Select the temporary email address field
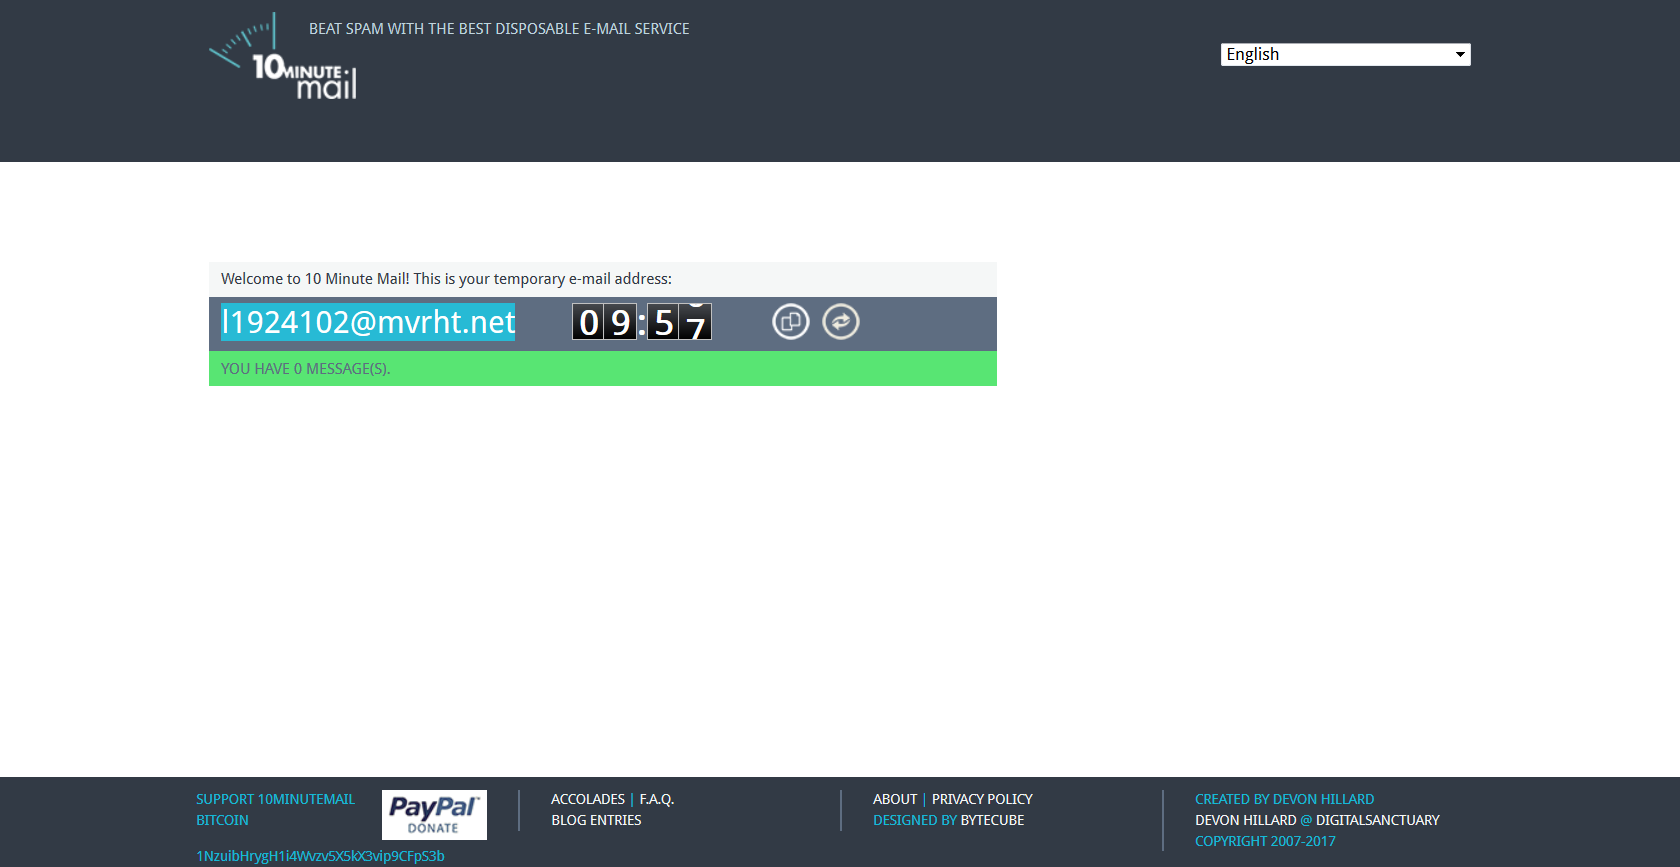Image resolution: width=1680 pixels, height=867 pixels. 368,322
